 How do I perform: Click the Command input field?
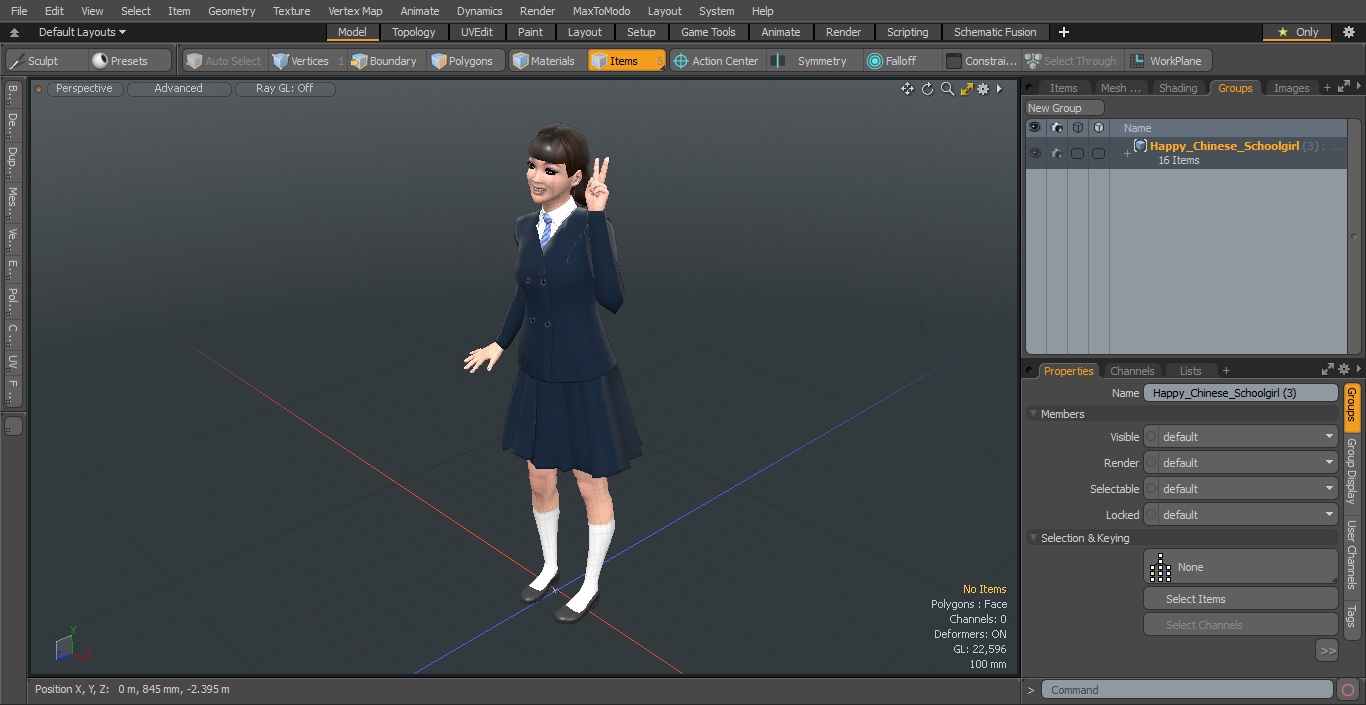click(1187, 690)
